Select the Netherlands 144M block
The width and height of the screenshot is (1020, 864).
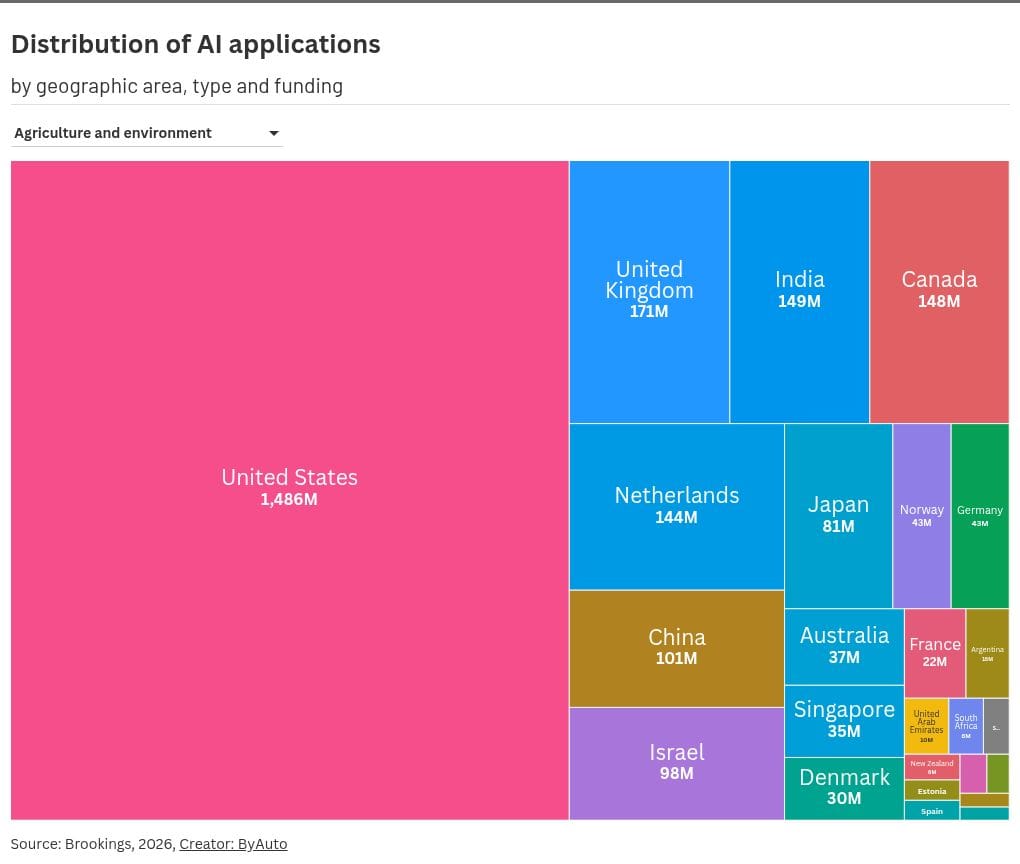pos(677,506)
